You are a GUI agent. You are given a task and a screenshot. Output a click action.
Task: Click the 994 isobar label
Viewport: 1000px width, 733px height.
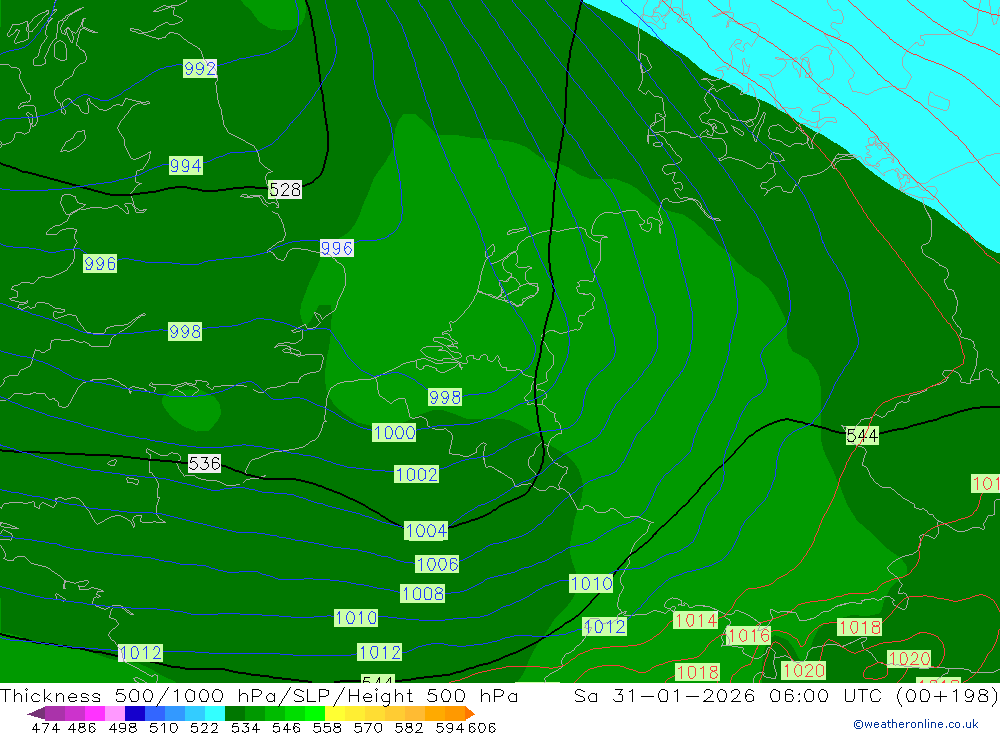click(x=186, y=166)
